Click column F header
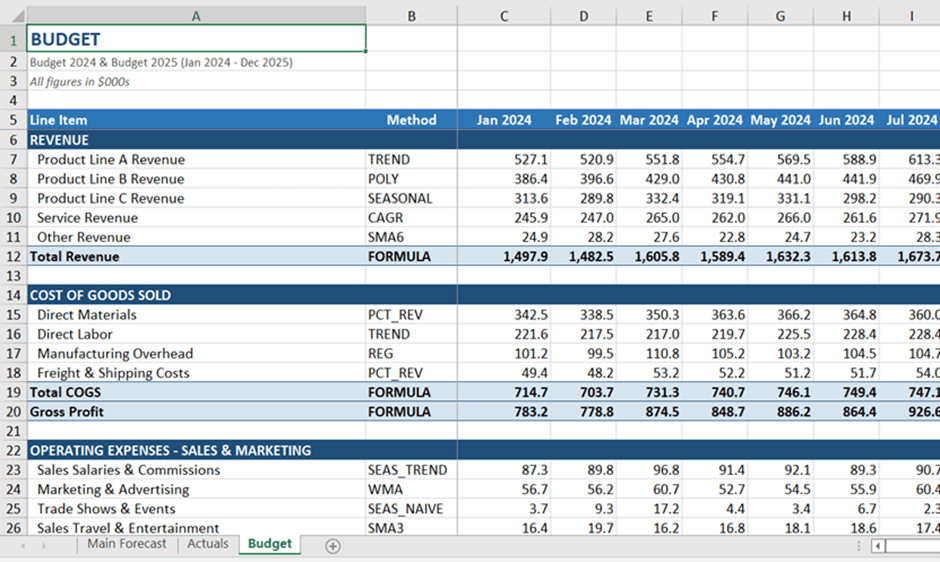940x562 pixels. pyautogui.click(x=714, y=16)
